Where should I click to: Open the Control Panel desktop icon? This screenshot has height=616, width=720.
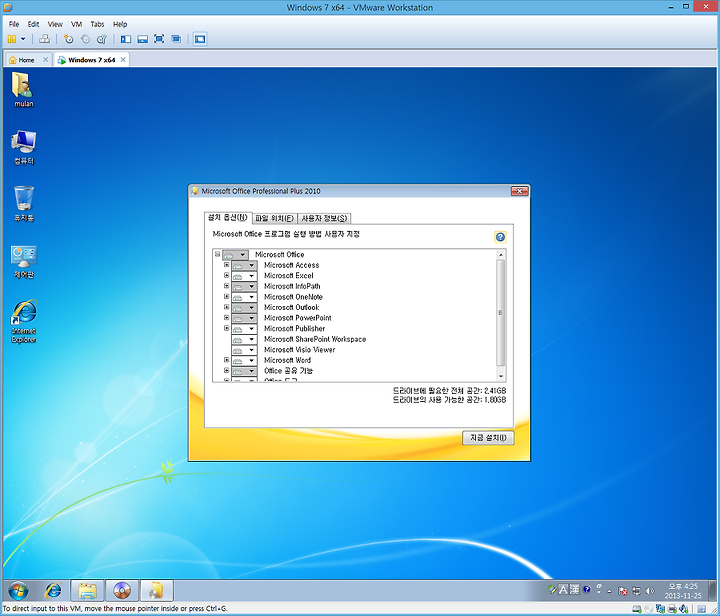pos(23,262)
